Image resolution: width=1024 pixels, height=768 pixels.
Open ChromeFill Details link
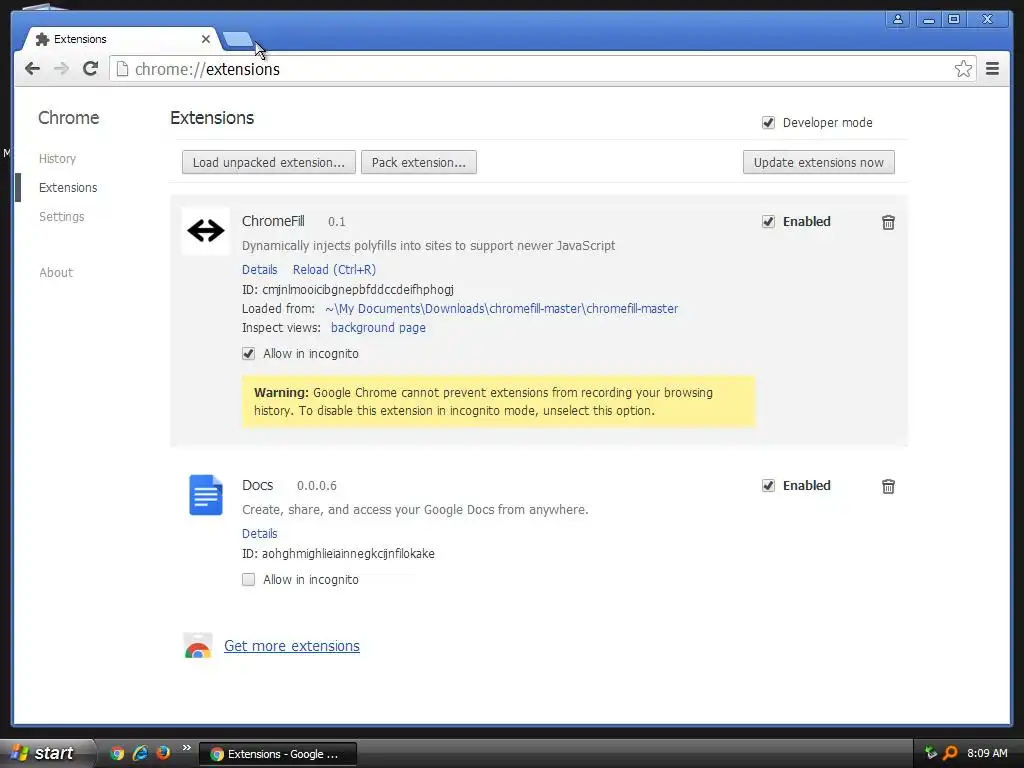coord(259,270)
